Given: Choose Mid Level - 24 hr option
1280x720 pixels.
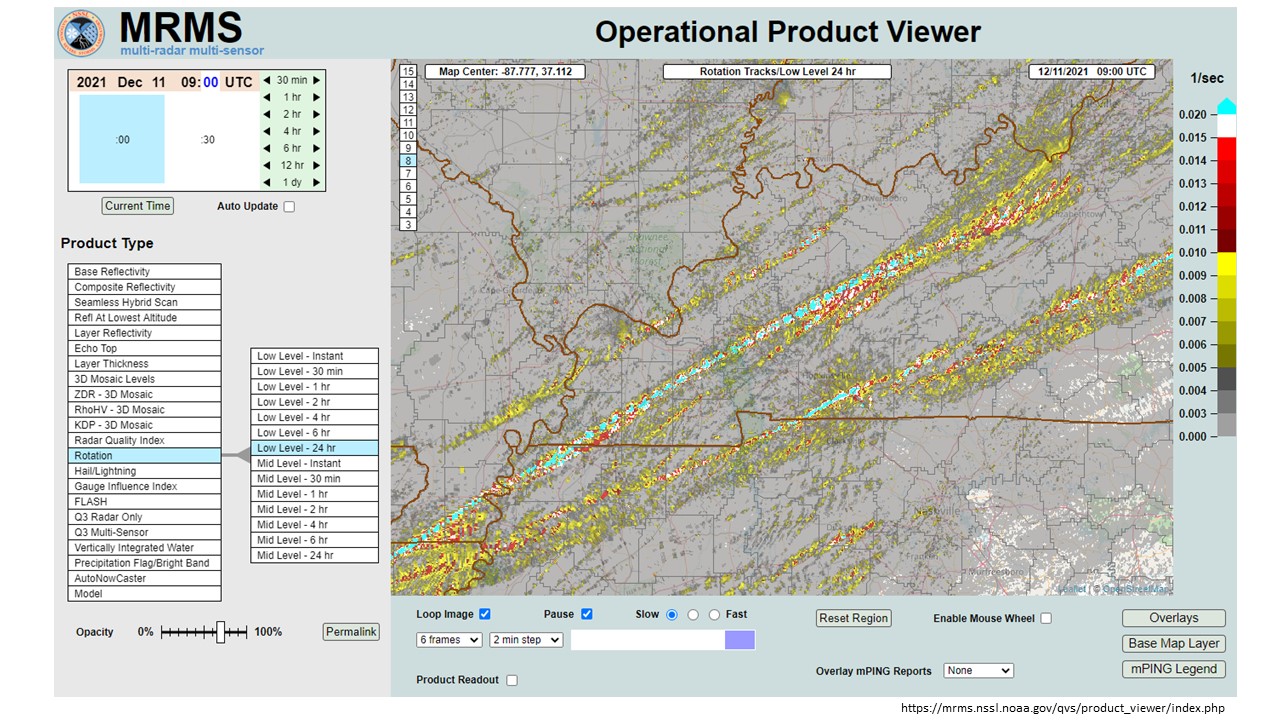Looking at the screenshot, I should (x=314, y=555).
